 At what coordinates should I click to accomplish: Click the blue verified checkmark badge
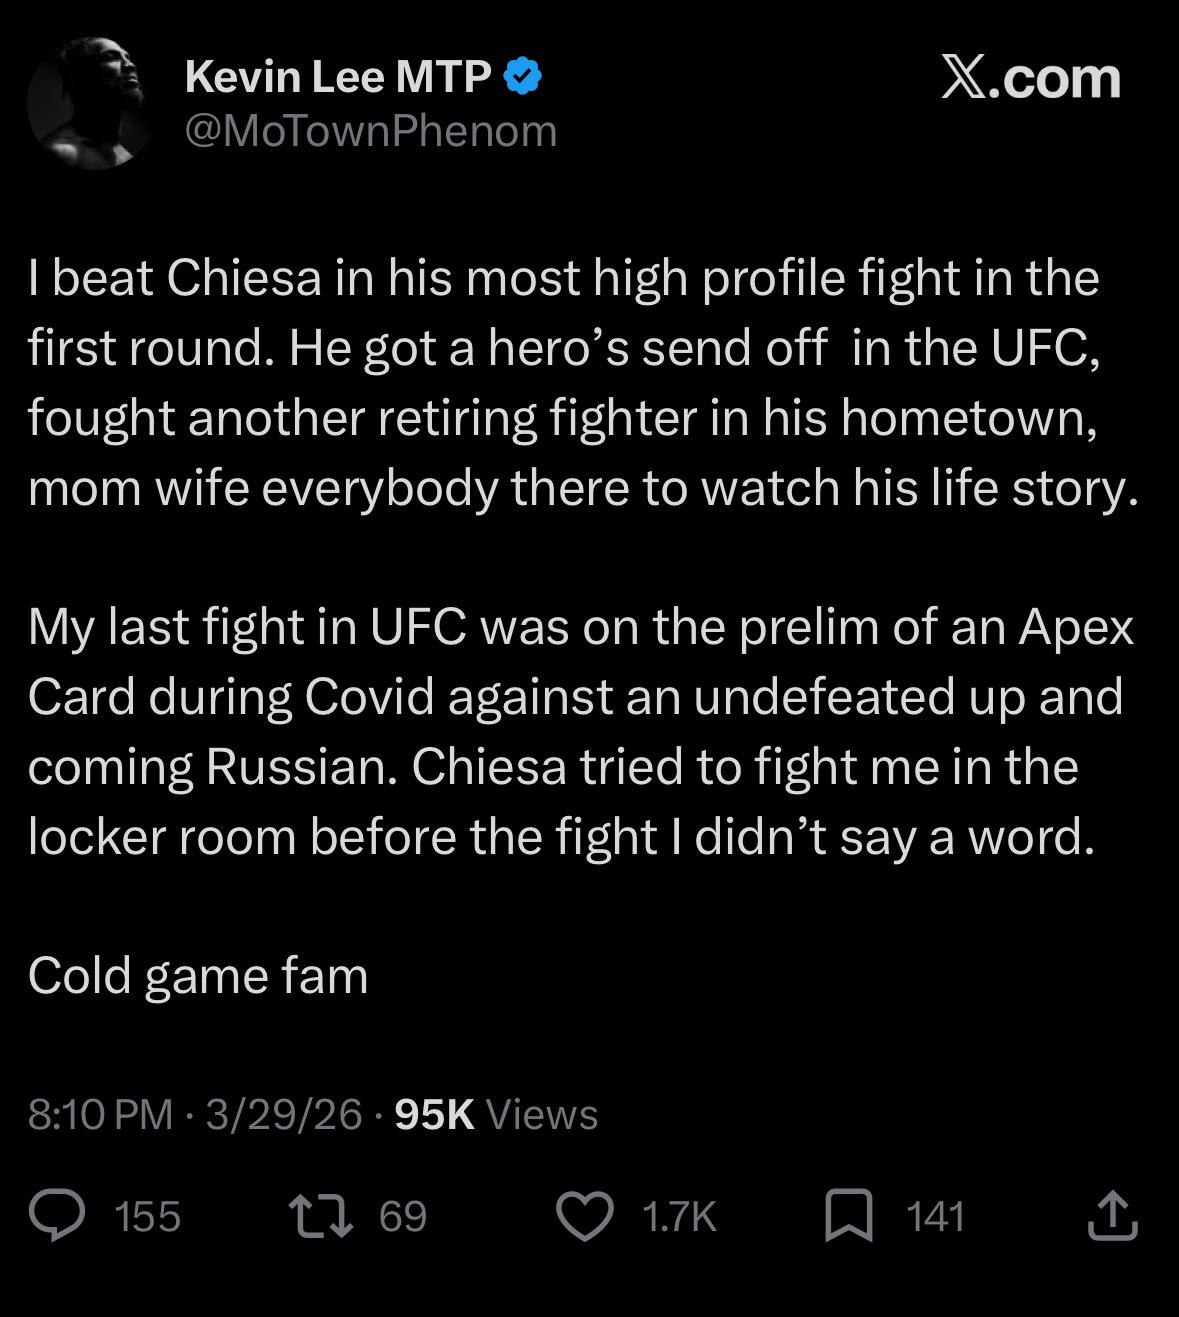522,77
